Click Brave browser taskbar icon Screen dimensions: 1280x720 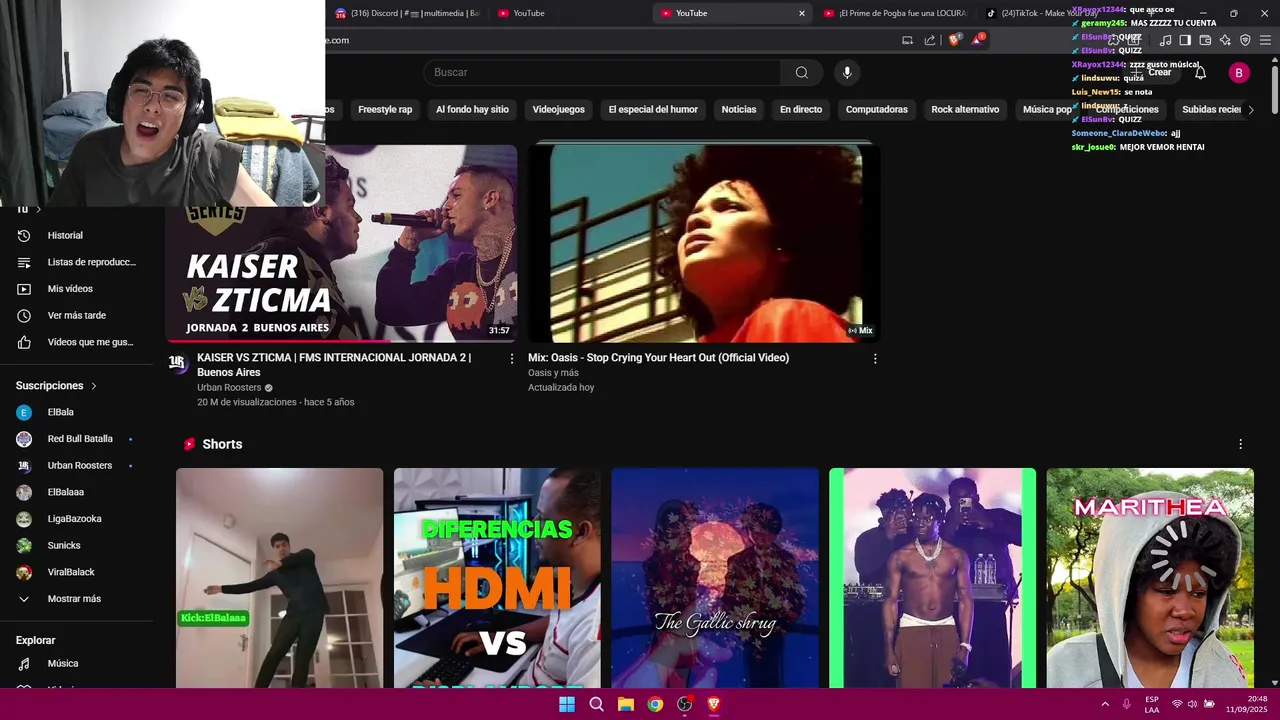713,704
